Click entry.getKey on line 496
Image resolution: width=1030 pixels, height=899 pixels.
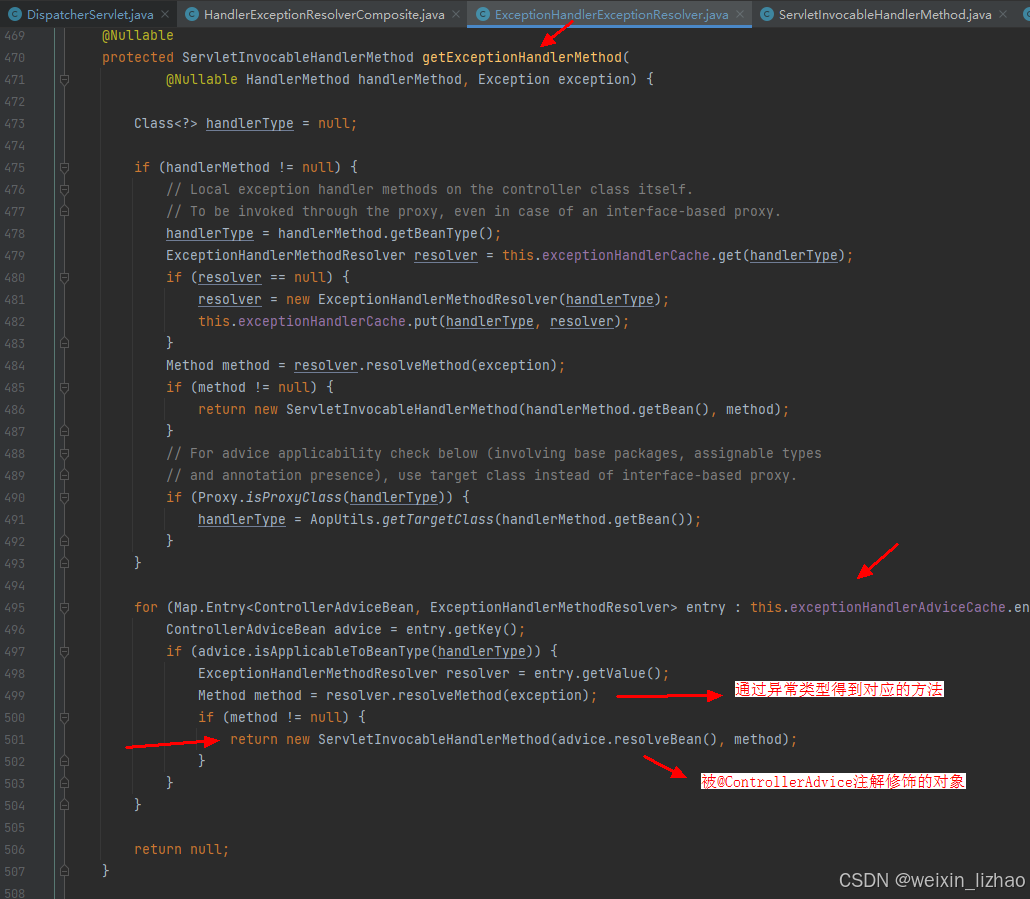[x=454, y=630]
